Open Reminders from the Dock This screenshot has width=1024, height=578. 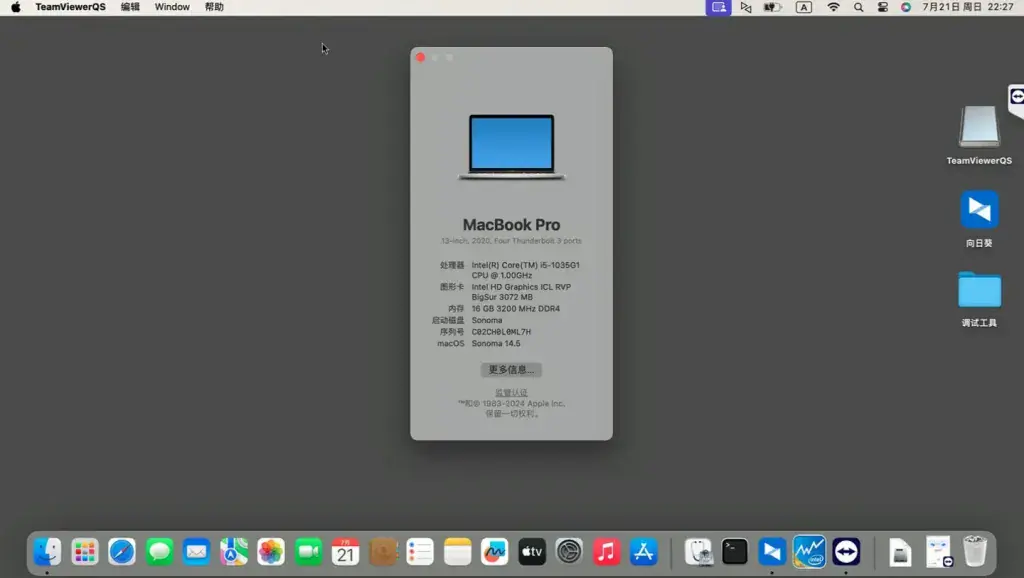pos(420,552)
